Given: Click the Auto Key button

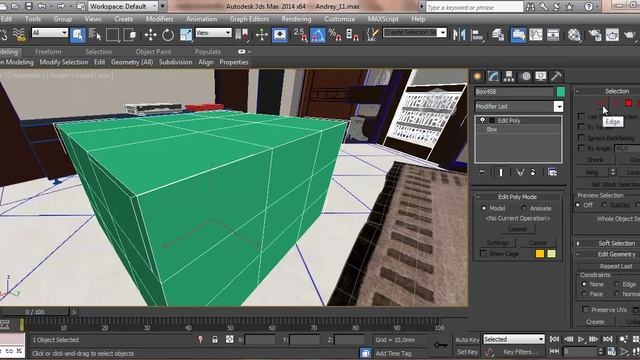Looking at the screenshot, I should pyautogui.click(x=467, y=340).
